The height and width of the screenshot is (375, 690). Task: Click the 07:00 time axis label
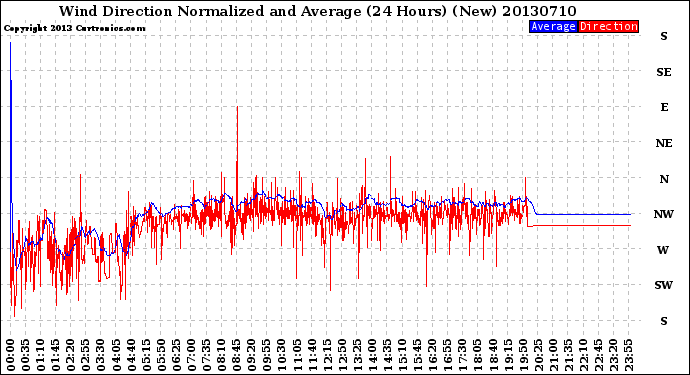[191, 355]
